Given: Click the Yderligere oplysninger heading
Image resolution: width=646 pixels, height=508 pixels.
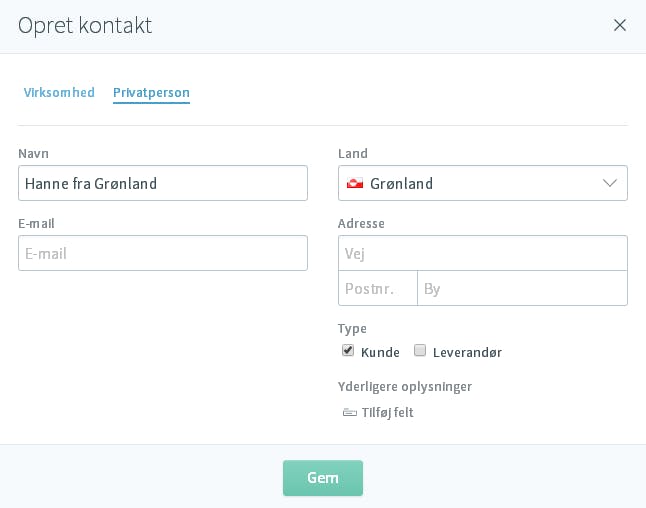Looking at the screenshot, I should [x=405, y=387].
